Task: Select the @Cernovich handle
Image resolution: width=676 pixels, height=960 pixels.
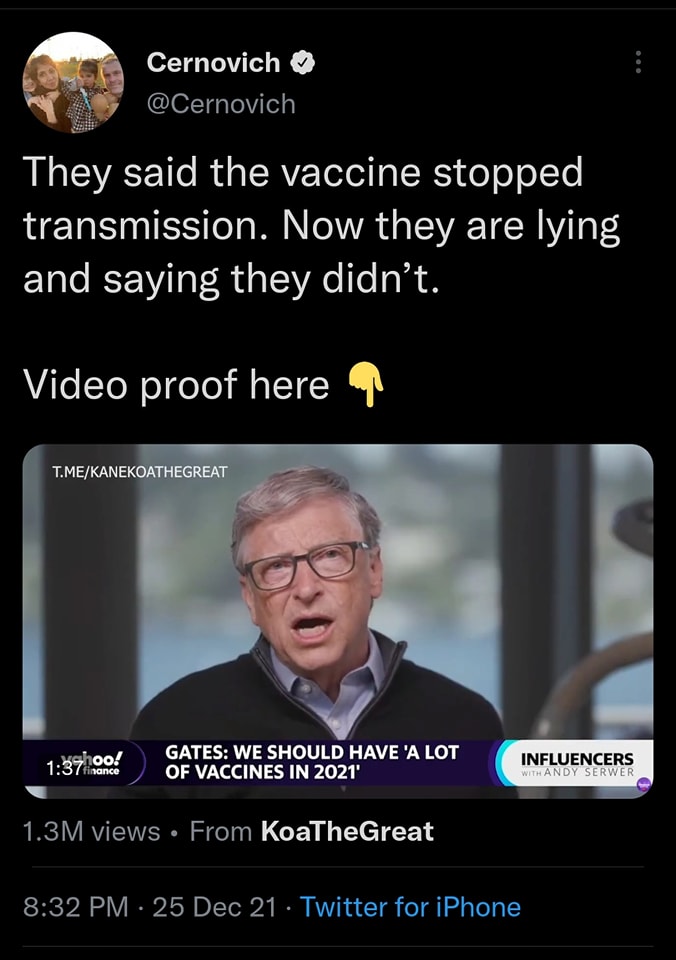Action: tap(221, 103)
